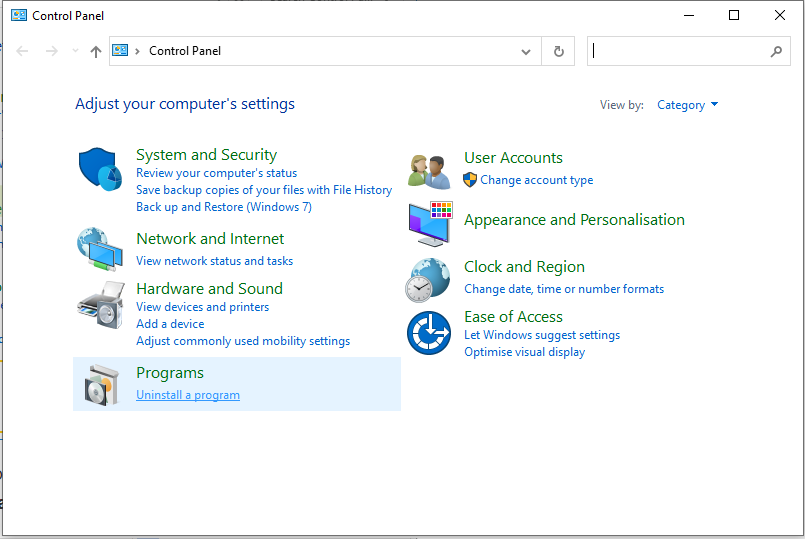The image size is (805, 539).
Task: Click the Programs disc box icon
Action: click(101, 385)
